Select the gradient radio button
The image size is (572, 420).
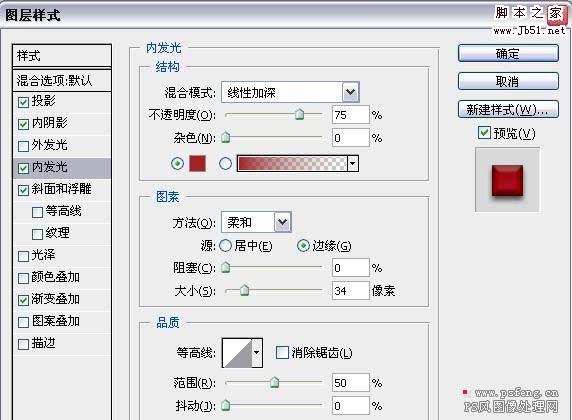(x=225, y=163)
